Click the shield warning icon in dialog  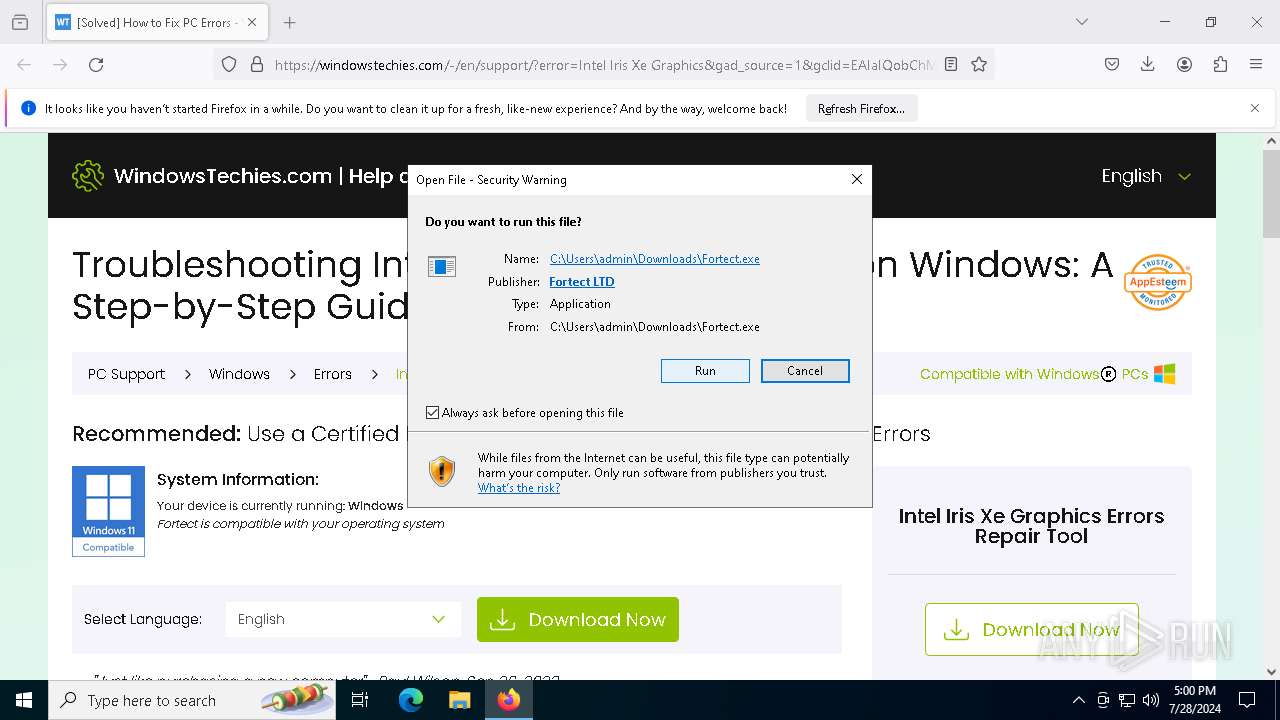[442, 471]
